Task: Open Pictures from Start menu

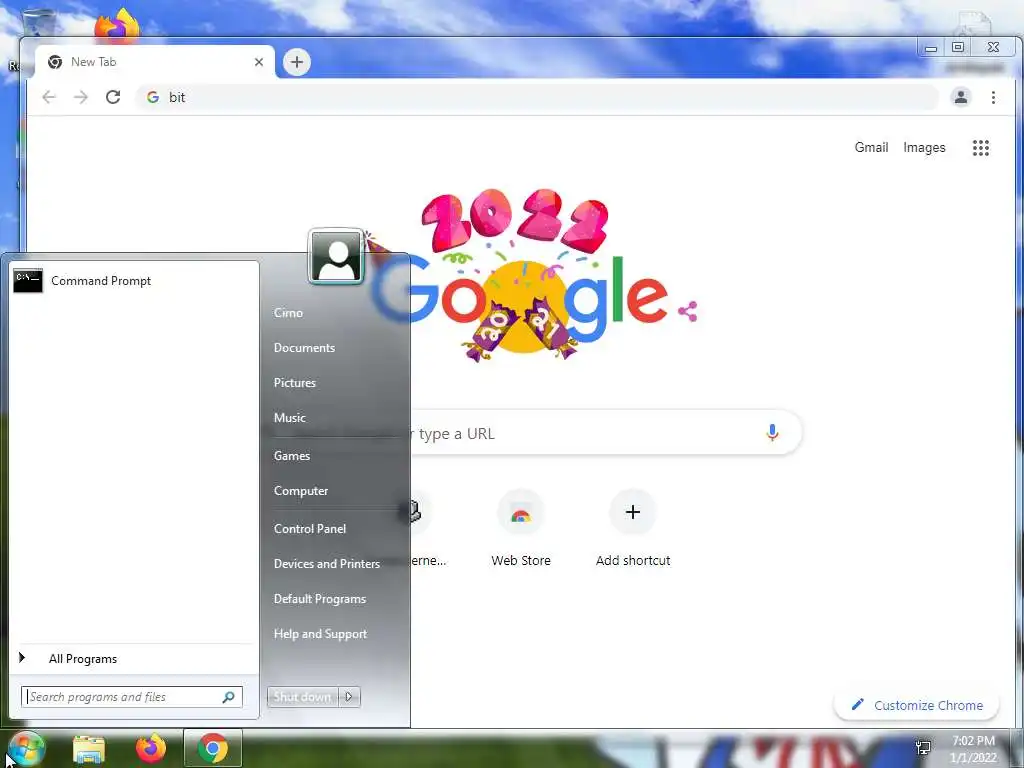Action: tap(295, 383)
